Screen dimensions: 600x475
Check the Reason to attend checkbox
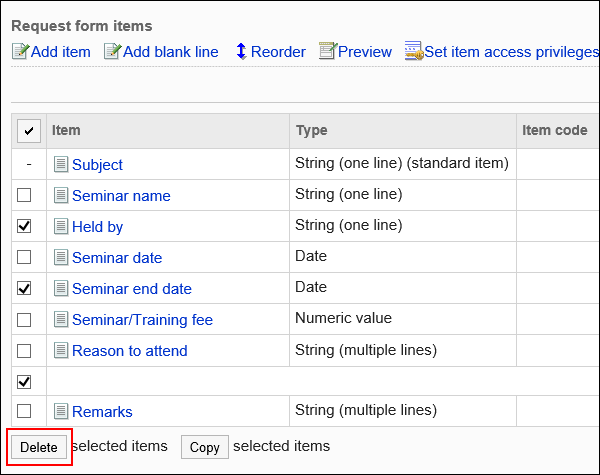[x=24, y=351]
